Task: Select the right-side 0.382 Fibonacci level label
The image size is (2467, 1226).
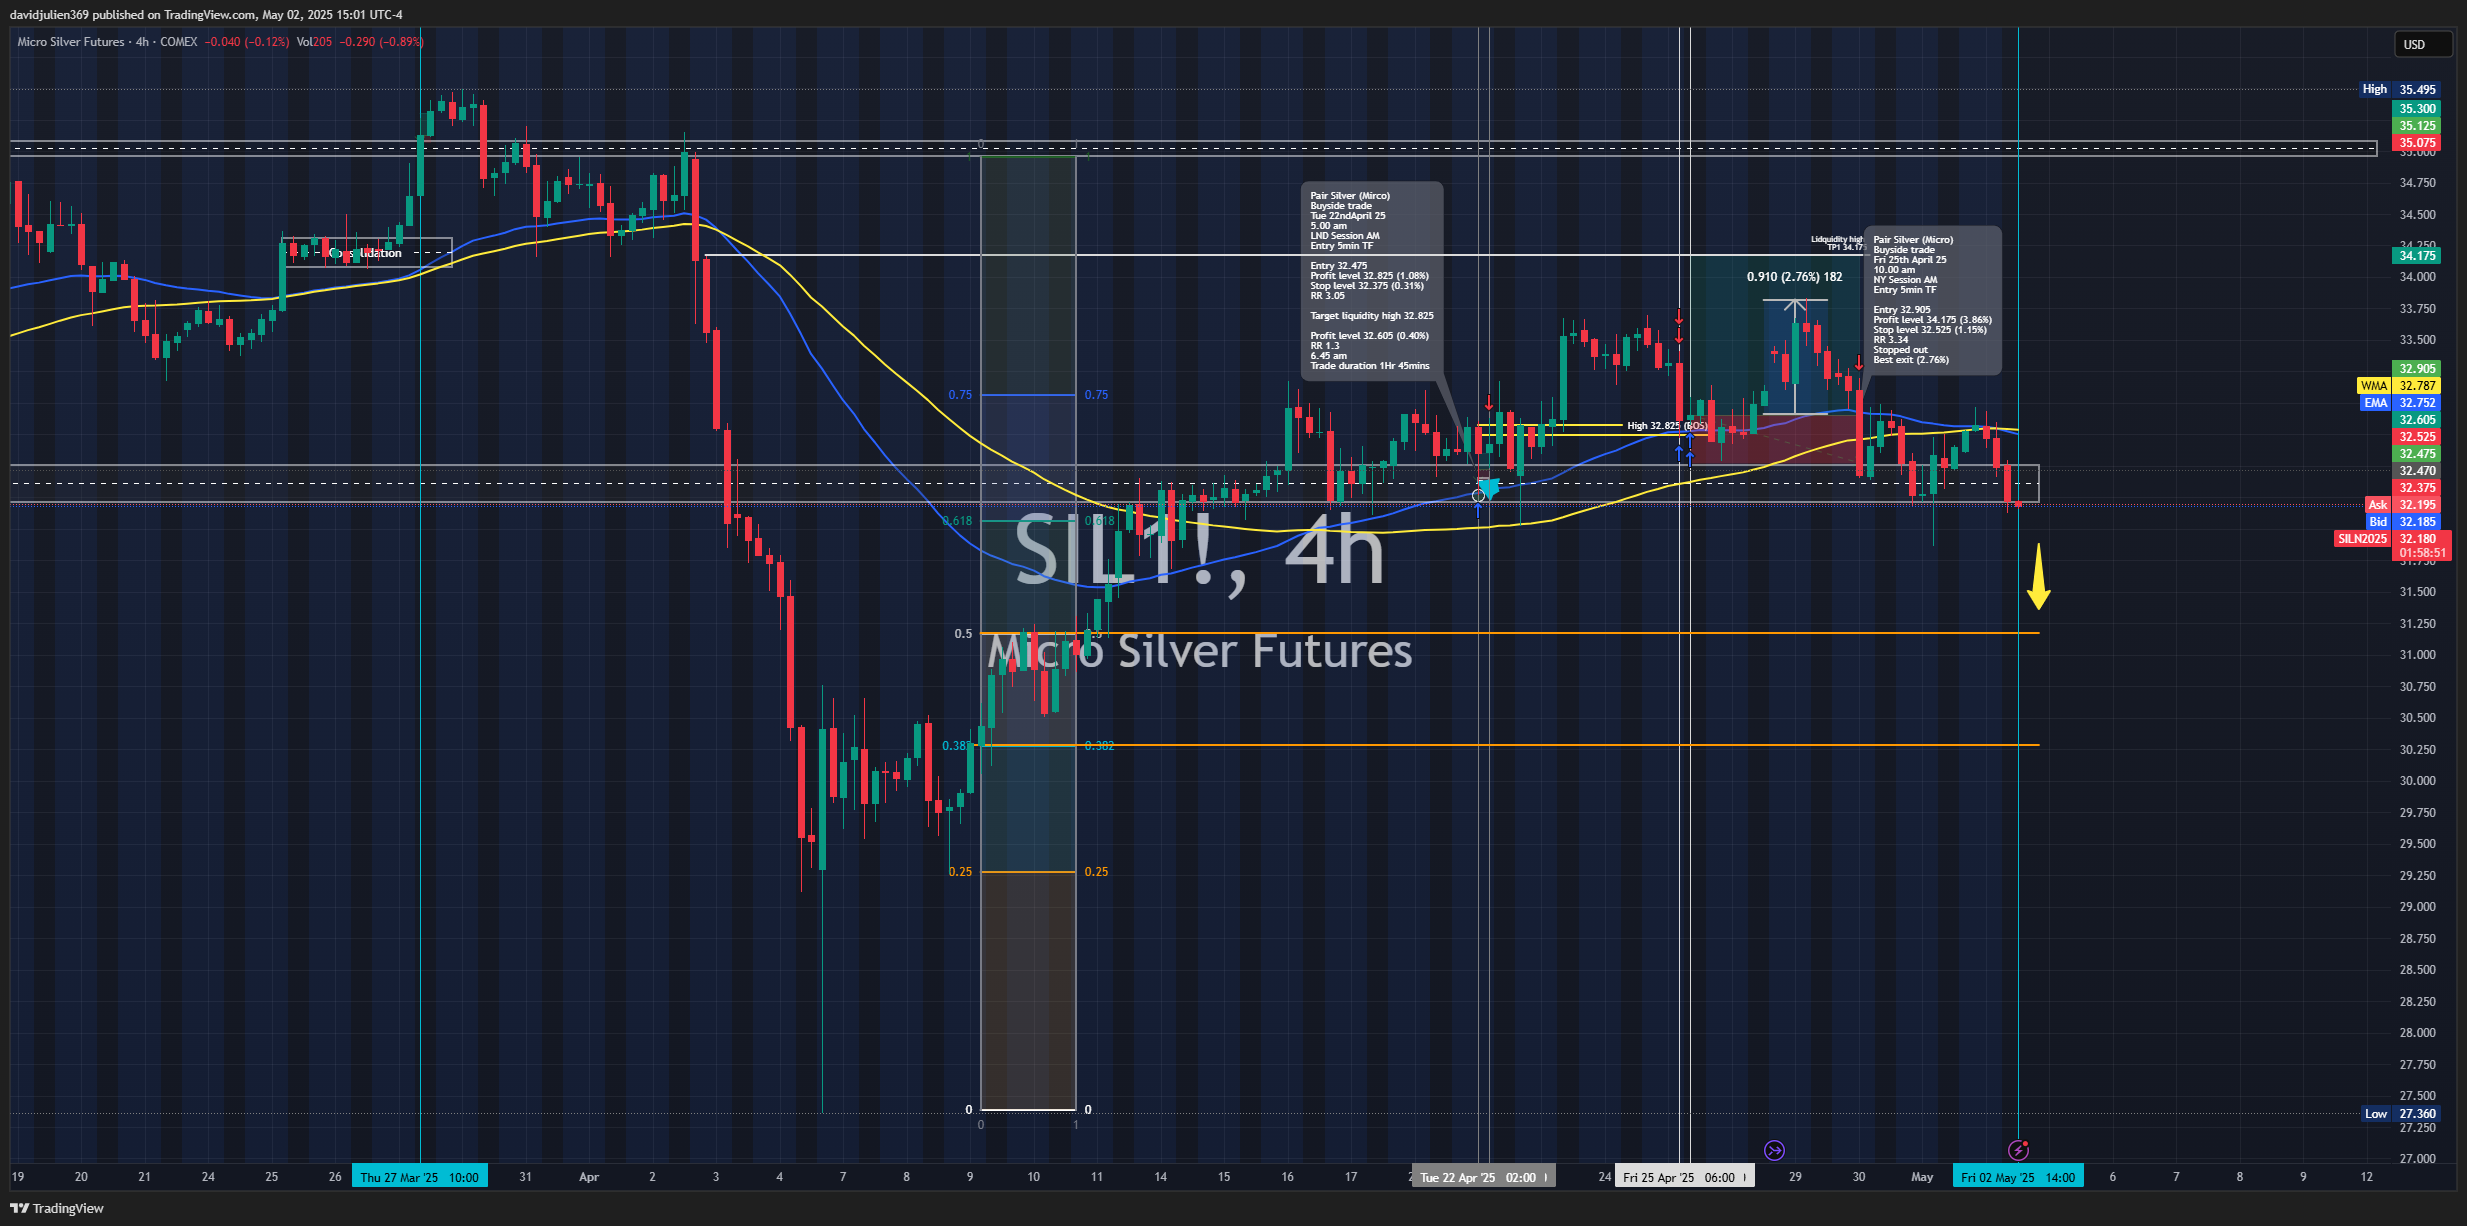Action: (x=1099, y=745)
